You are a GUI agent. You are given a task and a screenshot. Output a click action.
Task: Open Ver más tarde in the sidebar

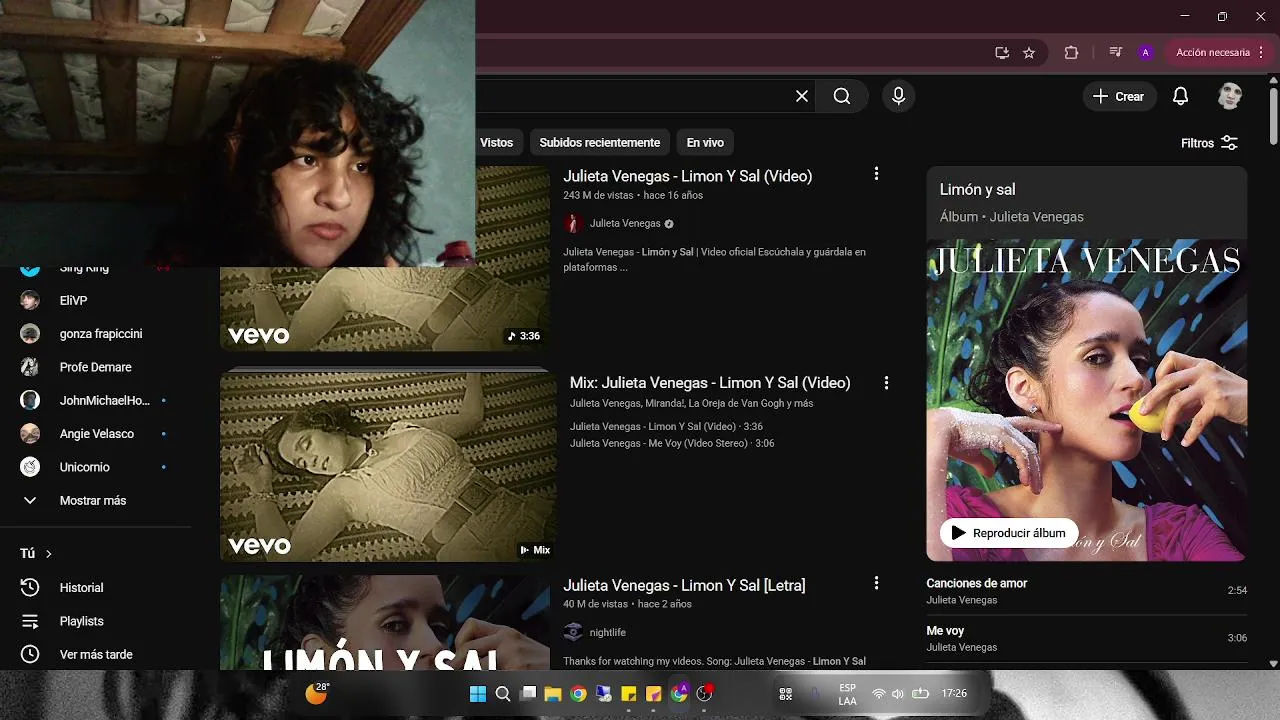pyautogui.click(x=96, y=654)
